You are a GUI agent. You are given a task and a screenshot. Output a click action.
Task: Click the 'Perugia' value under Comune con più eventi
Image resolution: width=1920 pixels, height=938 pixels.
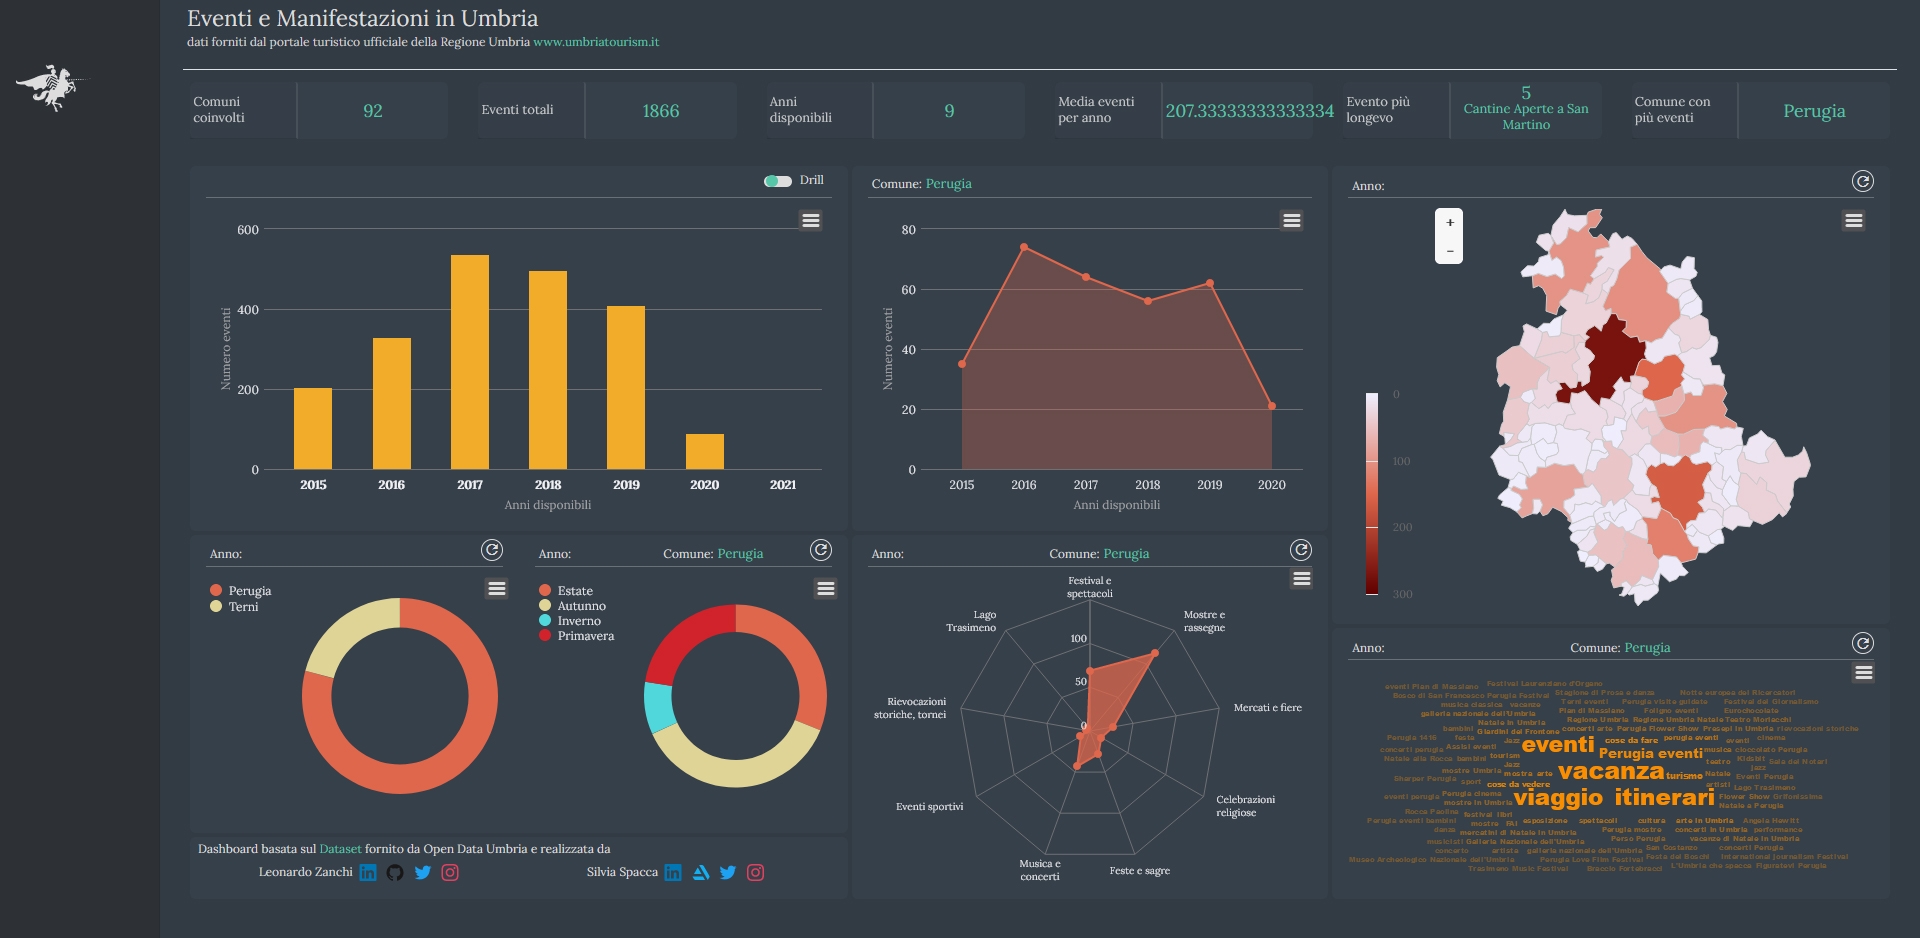[x=1814, y=110]
